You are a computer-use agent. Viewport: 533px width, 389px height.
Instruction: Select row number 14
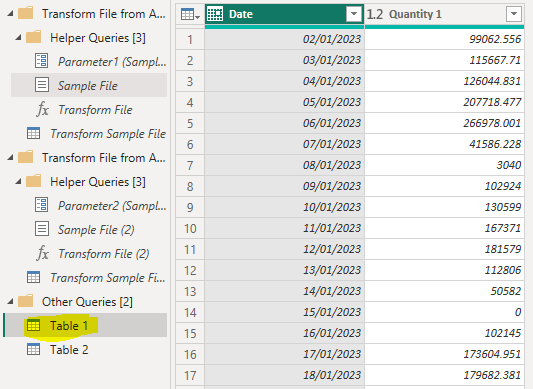[x=190, y=312]
